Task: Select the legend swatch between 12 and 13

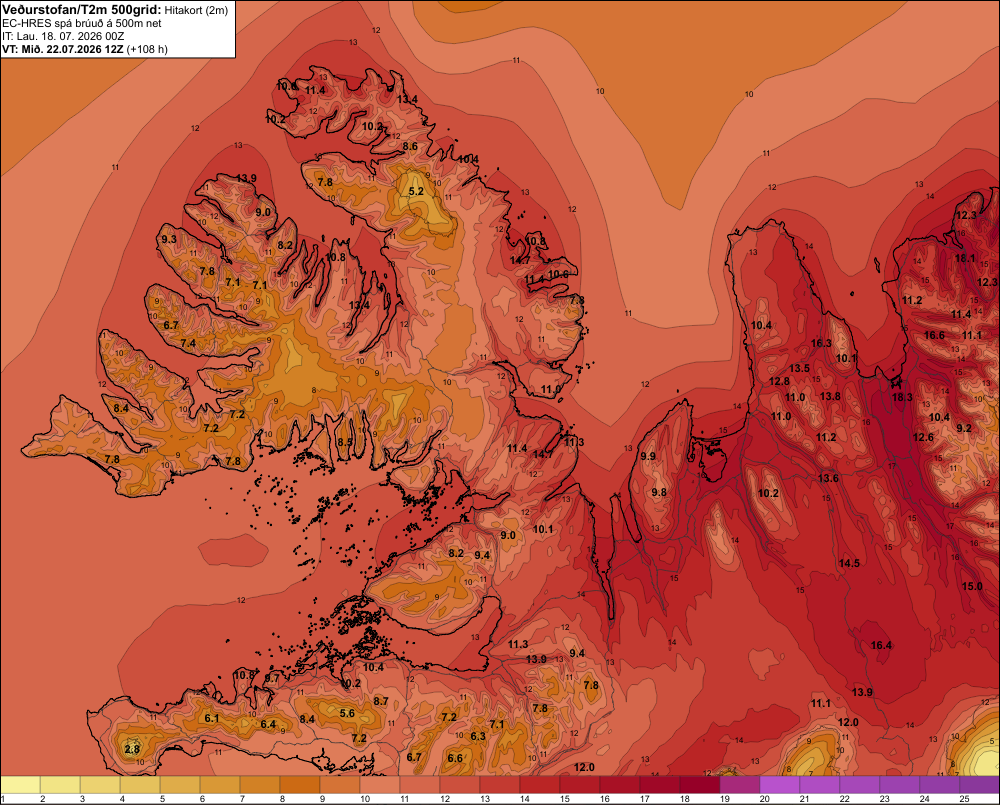Action: point(460,784)
